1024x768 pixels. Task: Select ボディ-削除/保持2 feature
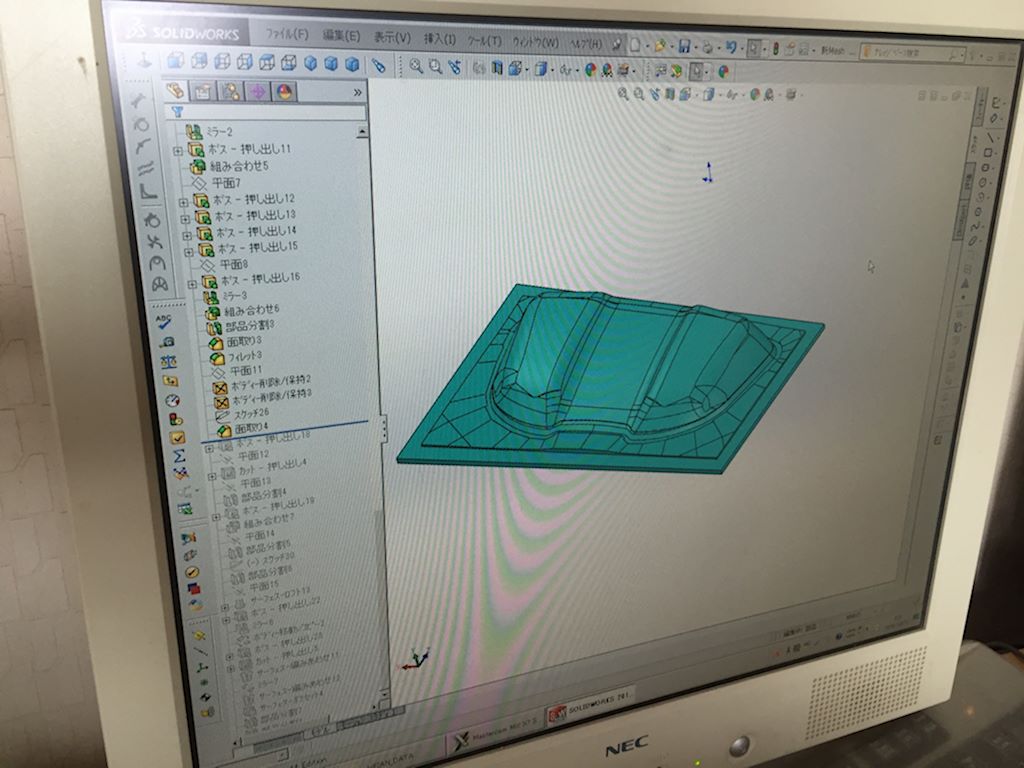(x=263, y=385)
